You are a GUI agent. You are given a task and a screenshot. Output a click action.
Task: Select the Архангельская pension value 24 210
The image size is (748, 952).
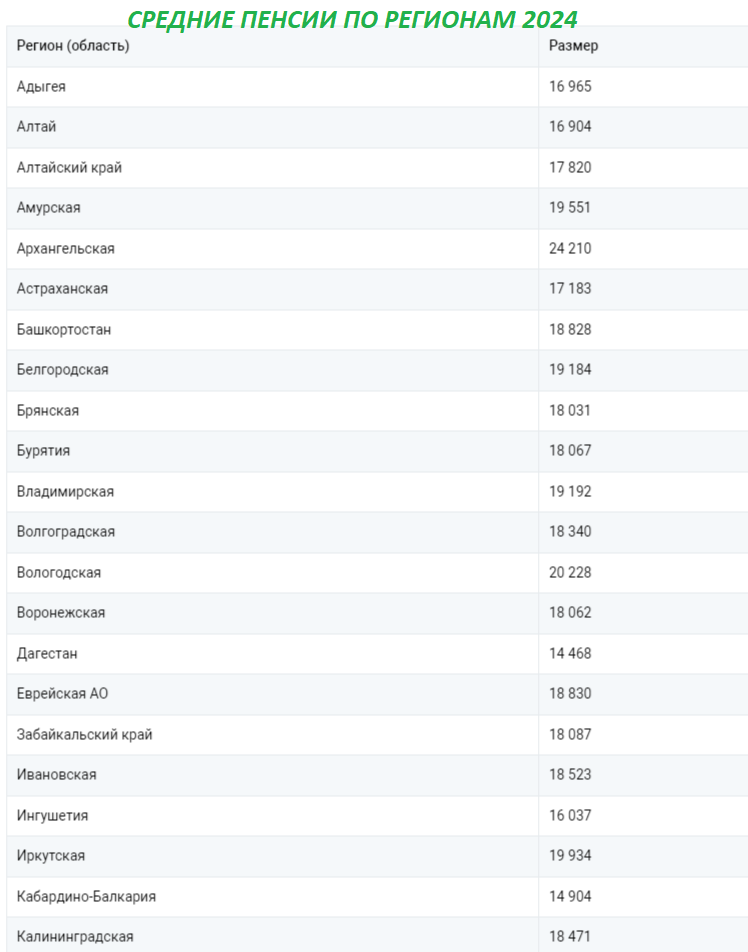tap(570, 248)
